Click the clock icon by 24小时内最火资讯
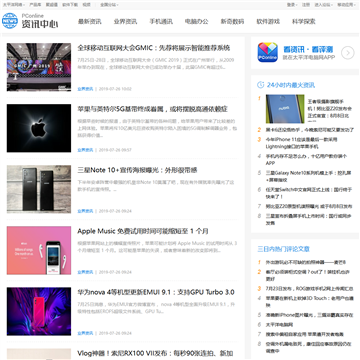Screen dimensions: 360x360 click(x=261, y=85)
